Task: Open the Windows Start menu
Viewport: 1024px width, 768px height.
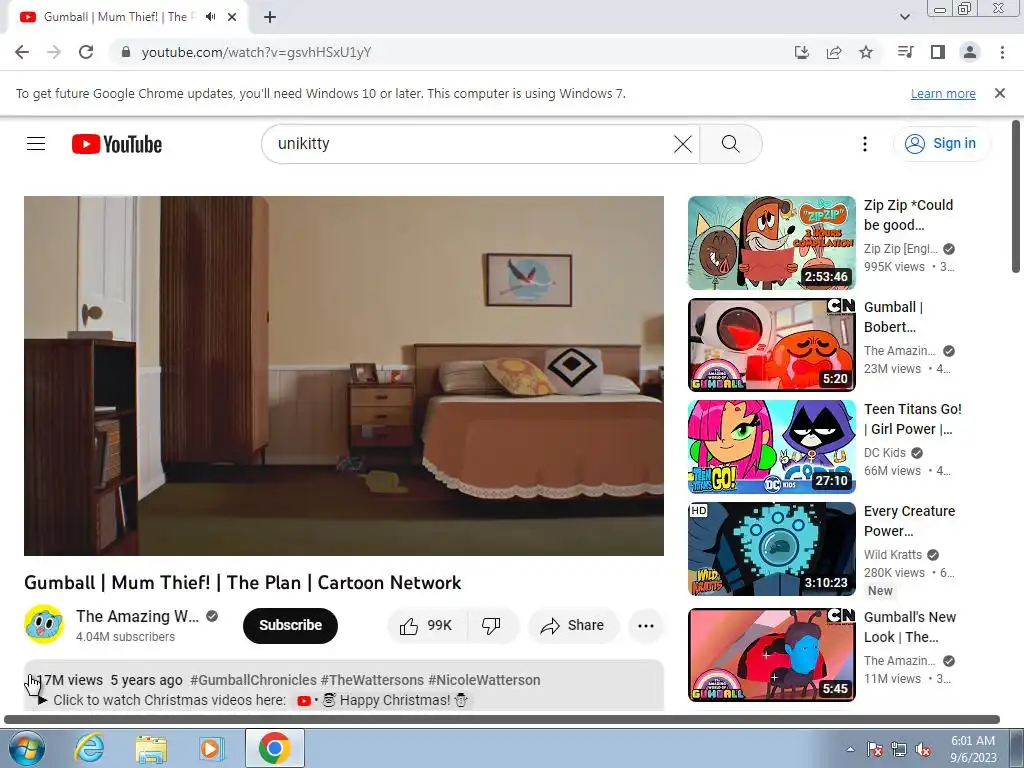Action: click(x=27, y=748)
